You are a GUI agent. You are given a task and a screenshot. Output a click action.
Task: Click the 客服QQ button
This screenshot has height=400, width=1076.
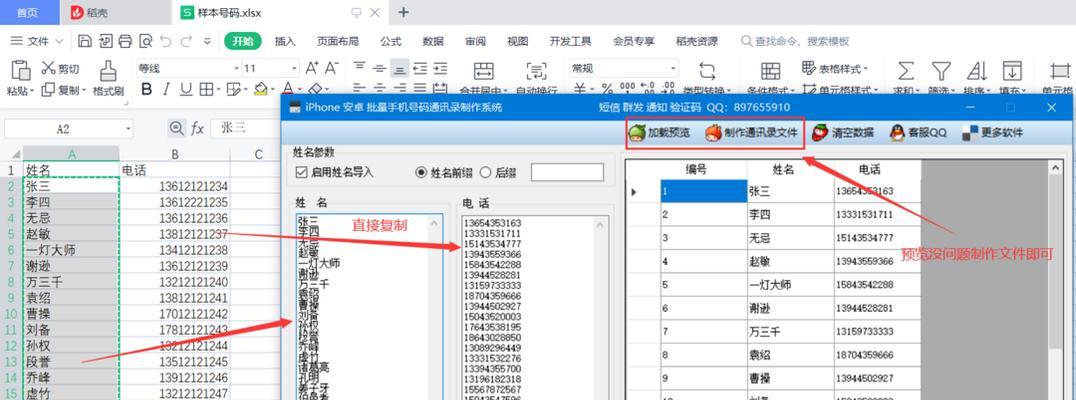tap(918, 132)
